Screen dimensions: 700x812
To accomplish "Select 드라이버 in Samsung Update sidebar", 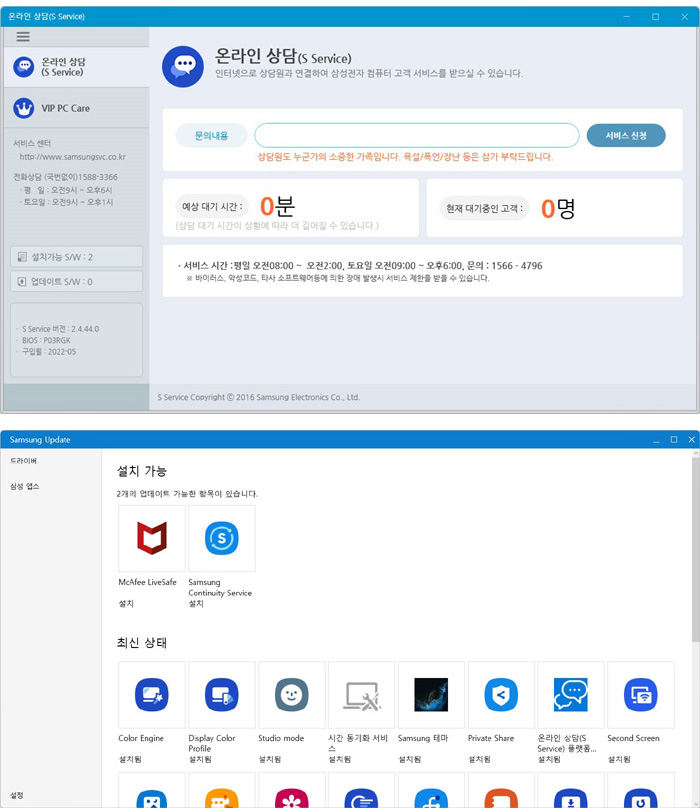I will tap(23, 460).
